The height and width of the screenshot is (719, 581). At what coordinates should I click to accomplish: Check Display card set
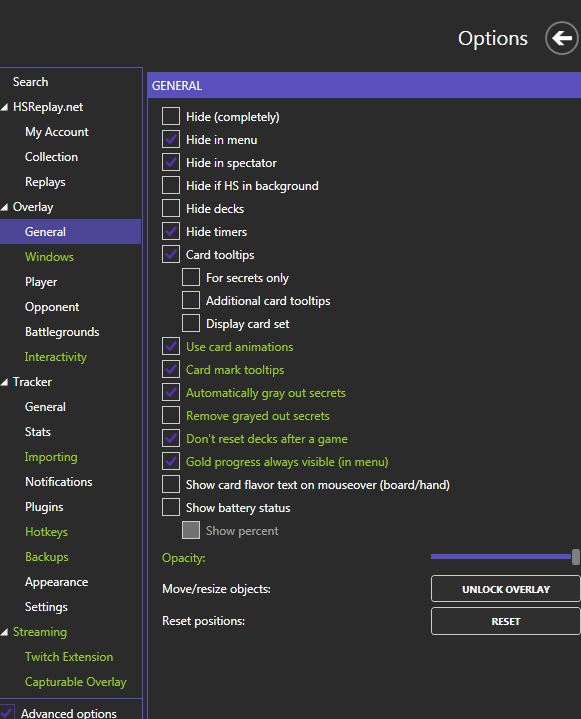point(191,323)
